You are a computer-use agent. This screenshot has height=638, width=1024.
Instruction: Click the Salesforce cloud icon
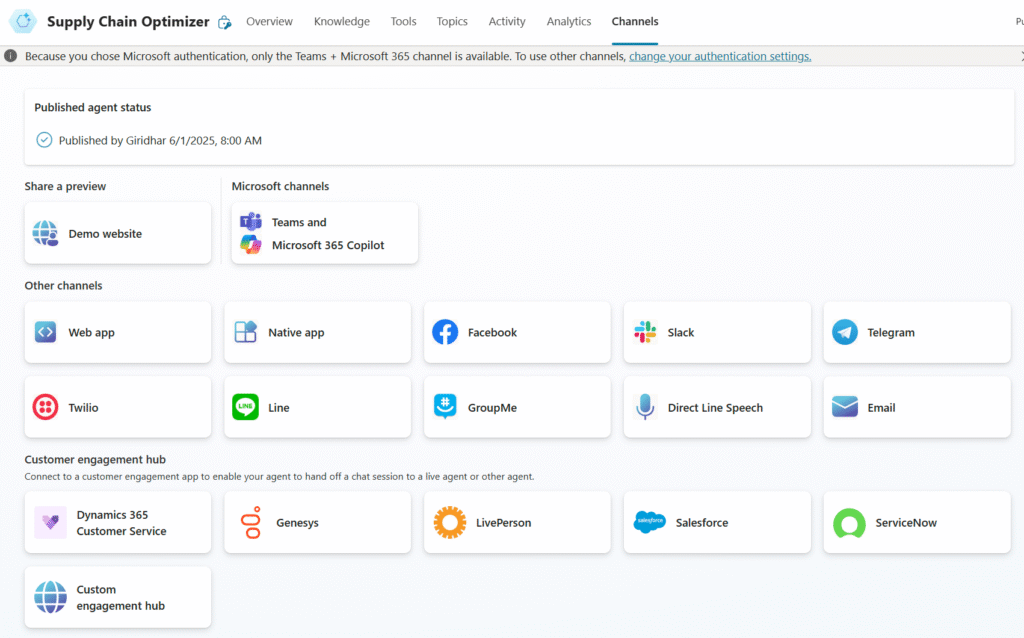[650, 522]
